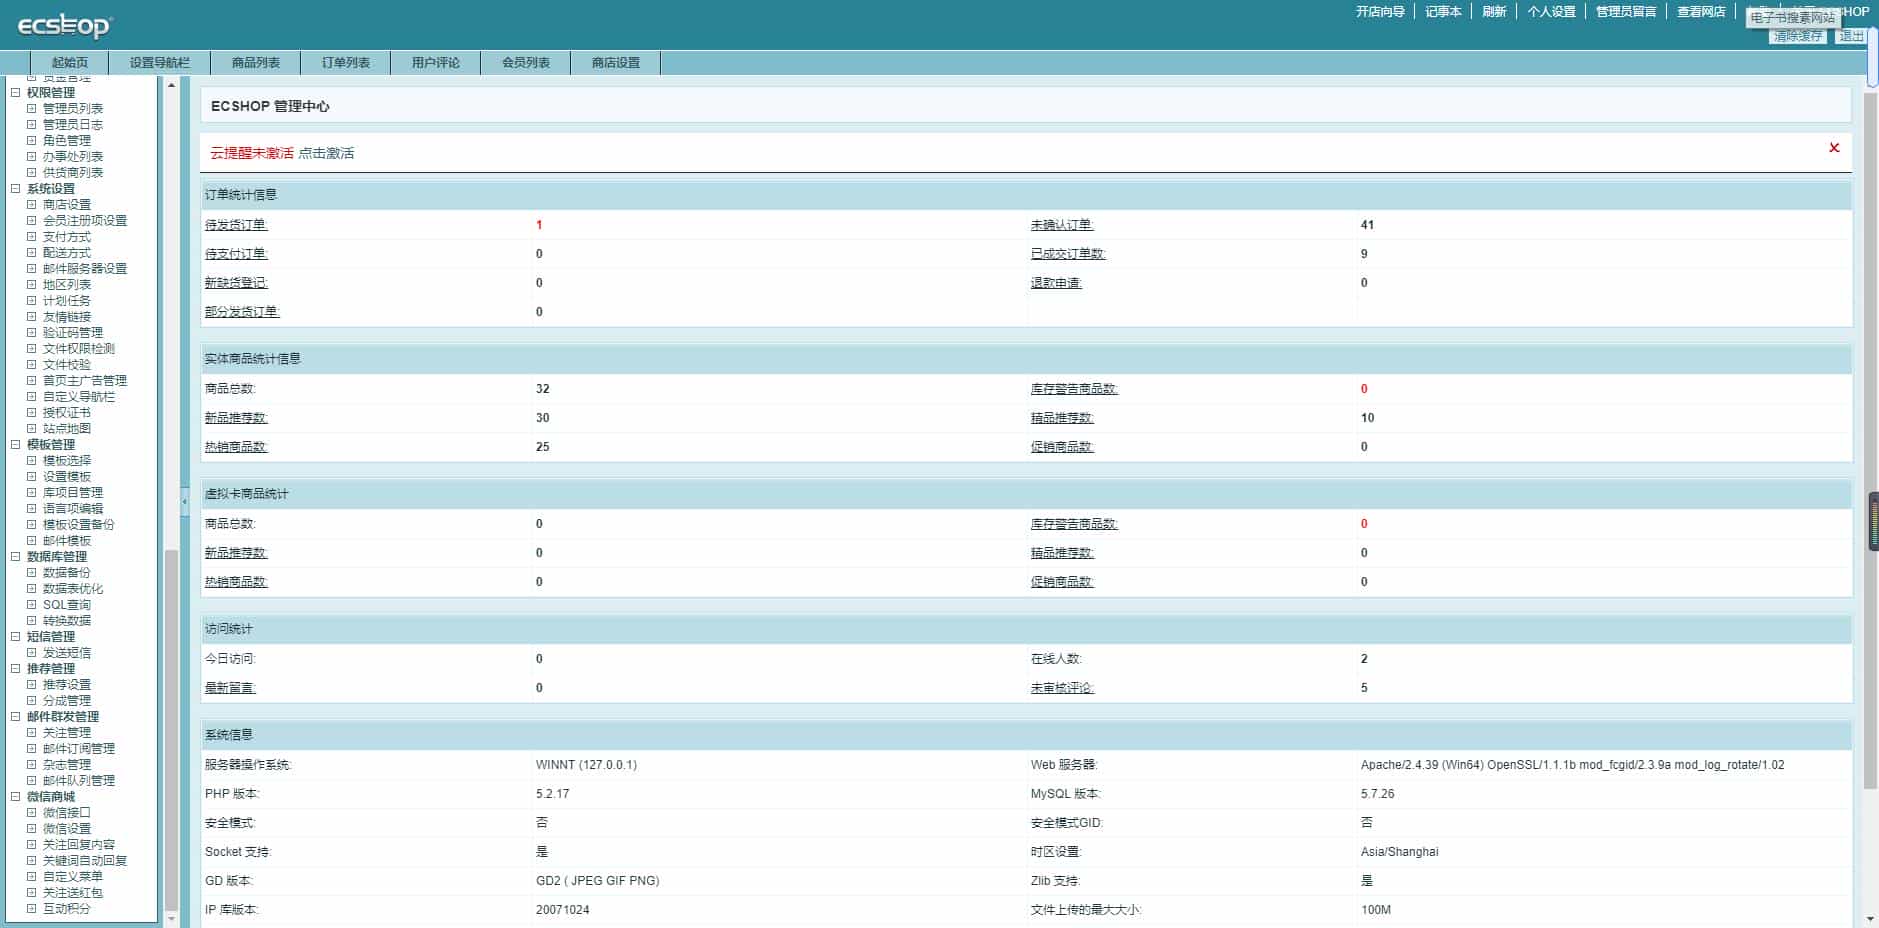Click the sidebar scrollbar thumb
Viewport: 1879px width, 928px height.
coord(171,728)
